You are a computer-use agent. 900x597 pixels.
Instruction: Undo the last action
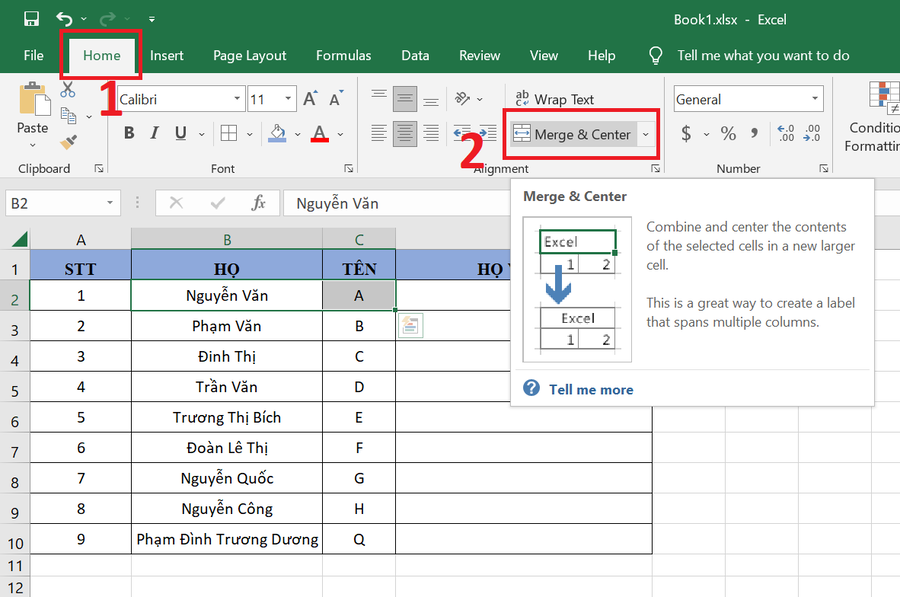(64, 19)
